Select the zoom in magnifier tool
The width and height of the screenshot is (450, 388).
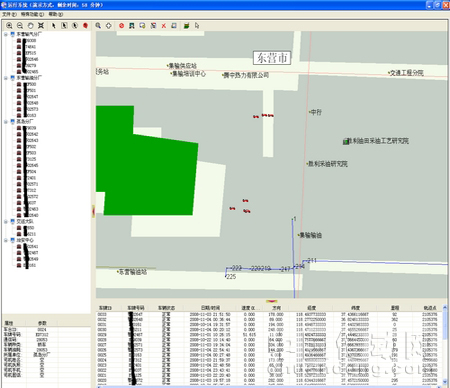pos(9,26)
